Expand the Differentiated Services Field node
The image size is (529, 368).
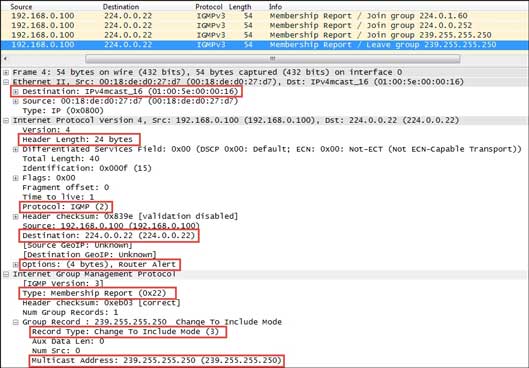16,149
